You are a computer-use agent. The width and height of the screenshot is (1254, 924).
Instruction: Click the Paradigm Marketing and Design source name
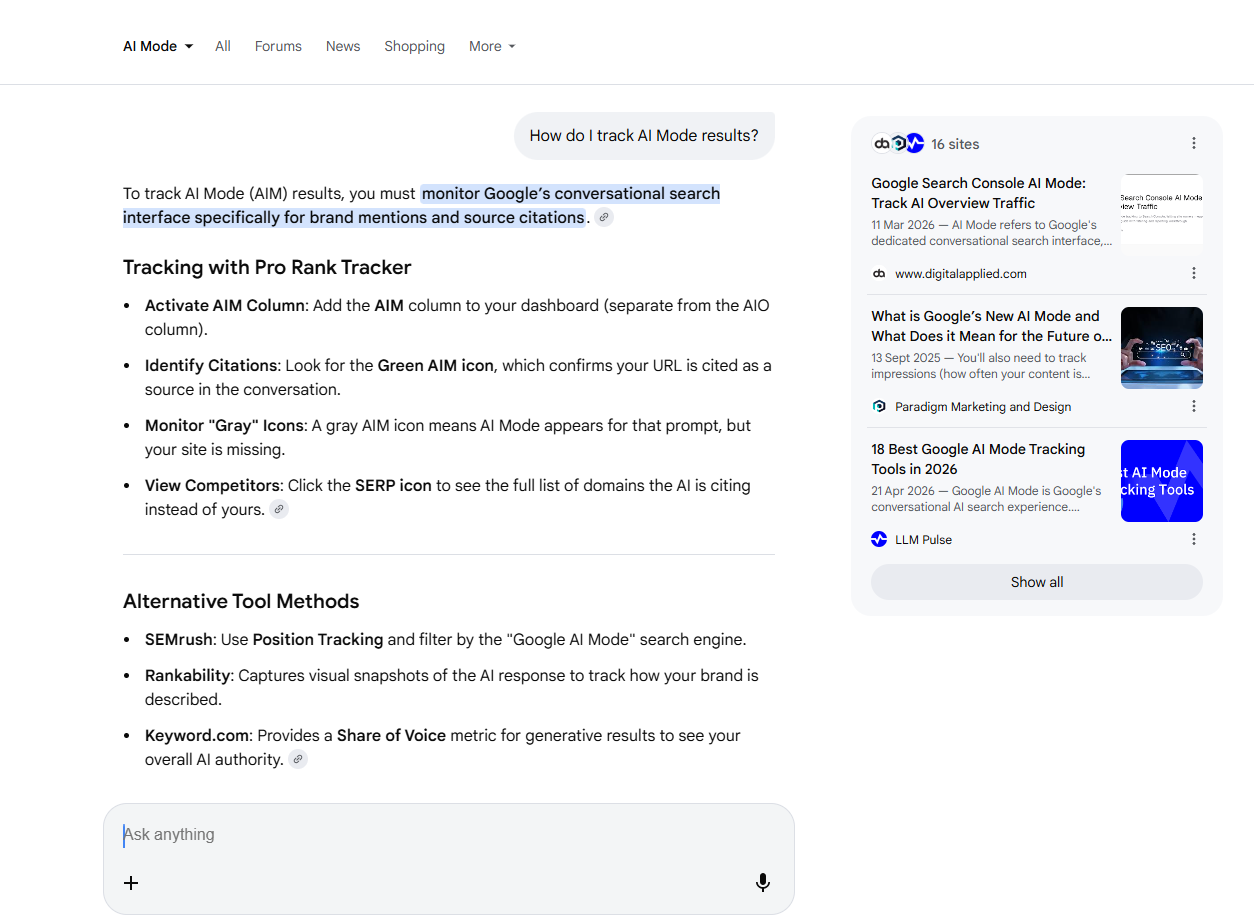click(x=983, y=406)
